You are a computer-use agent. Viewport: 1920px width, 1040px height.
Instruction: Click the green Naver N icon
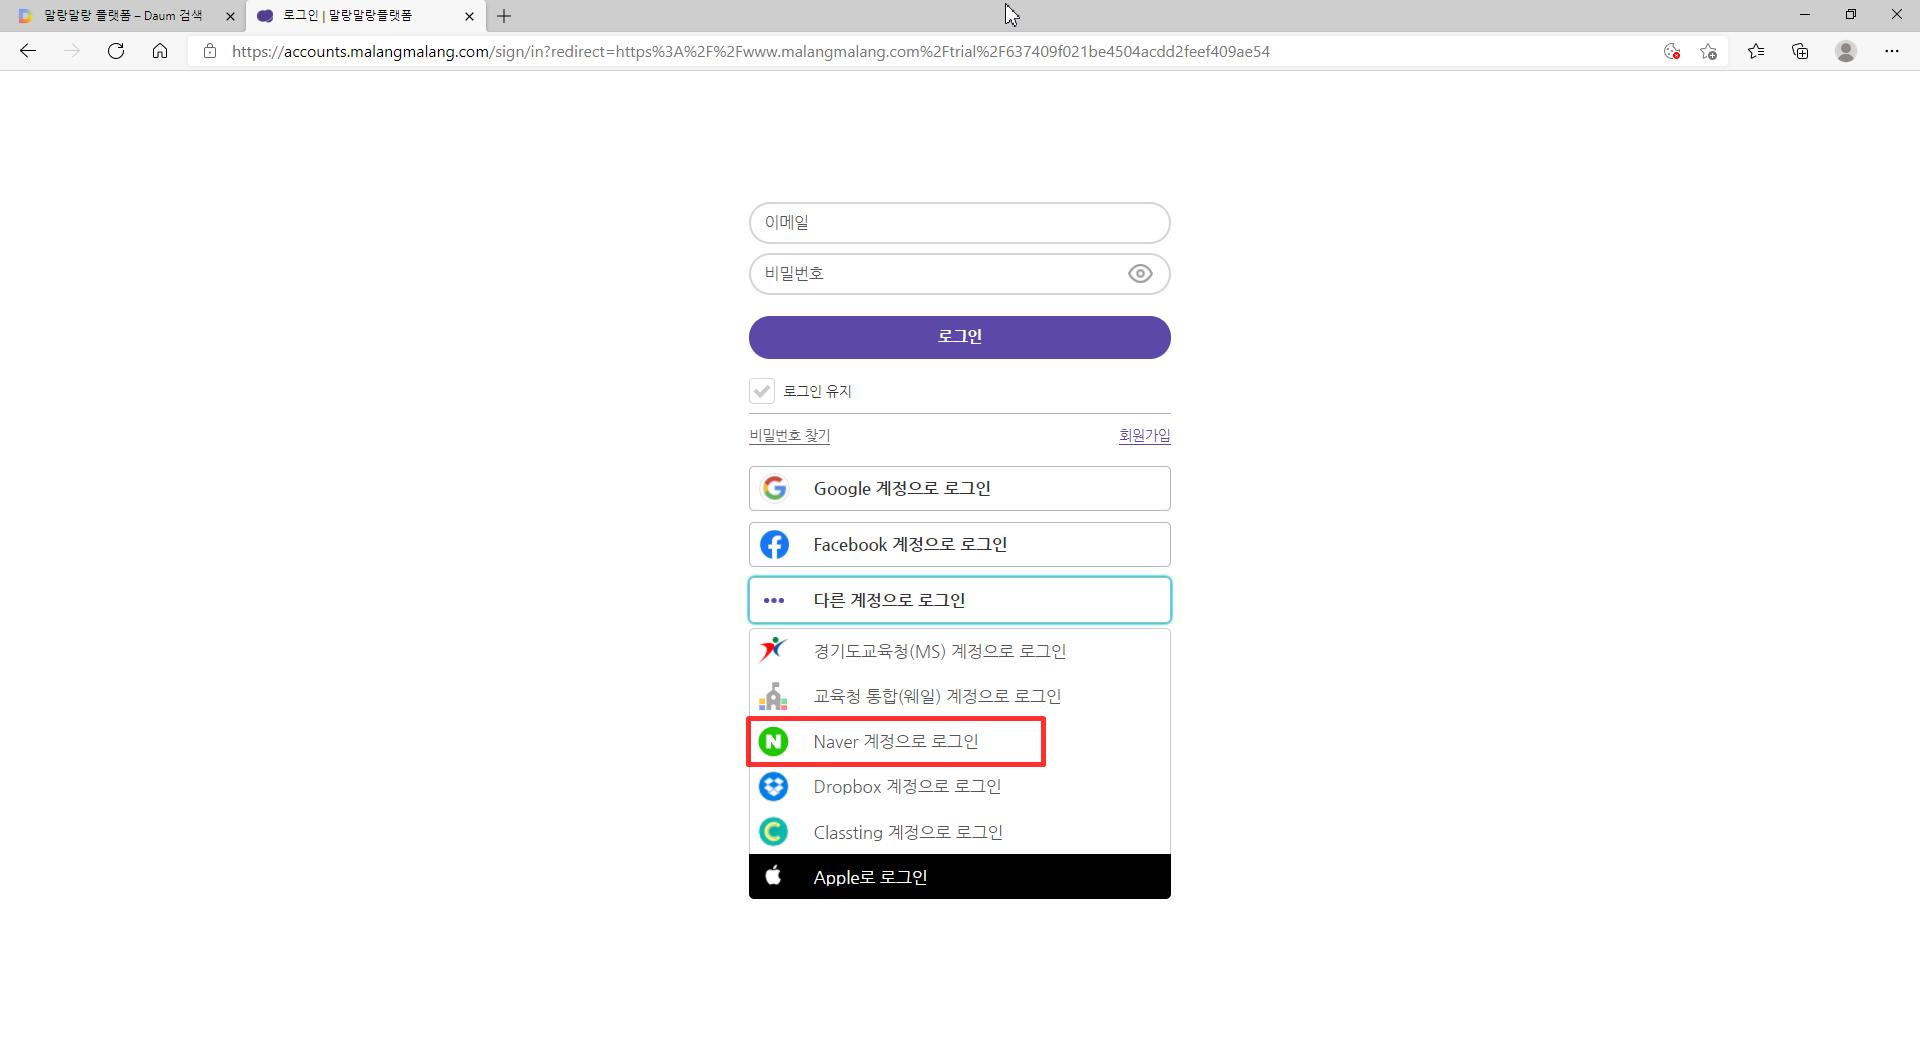773,742
